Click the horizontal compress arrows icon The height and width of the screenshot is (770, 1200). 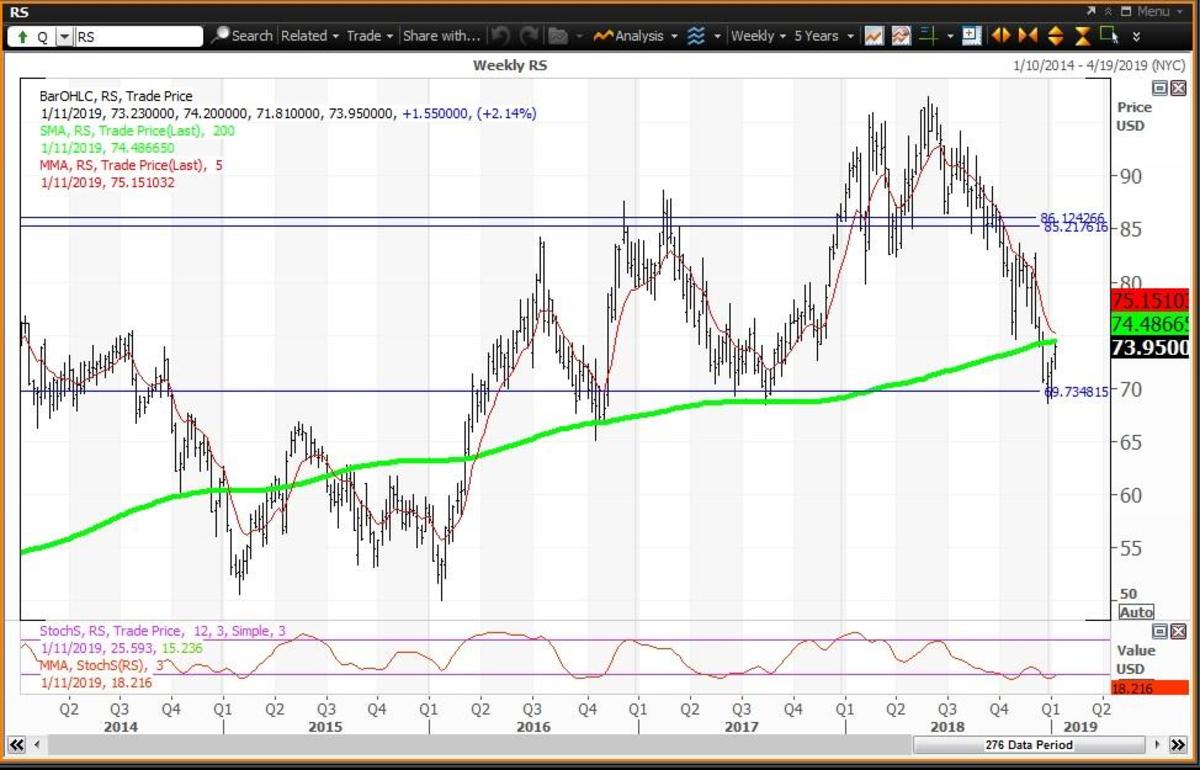click(x=1027, y=36)
